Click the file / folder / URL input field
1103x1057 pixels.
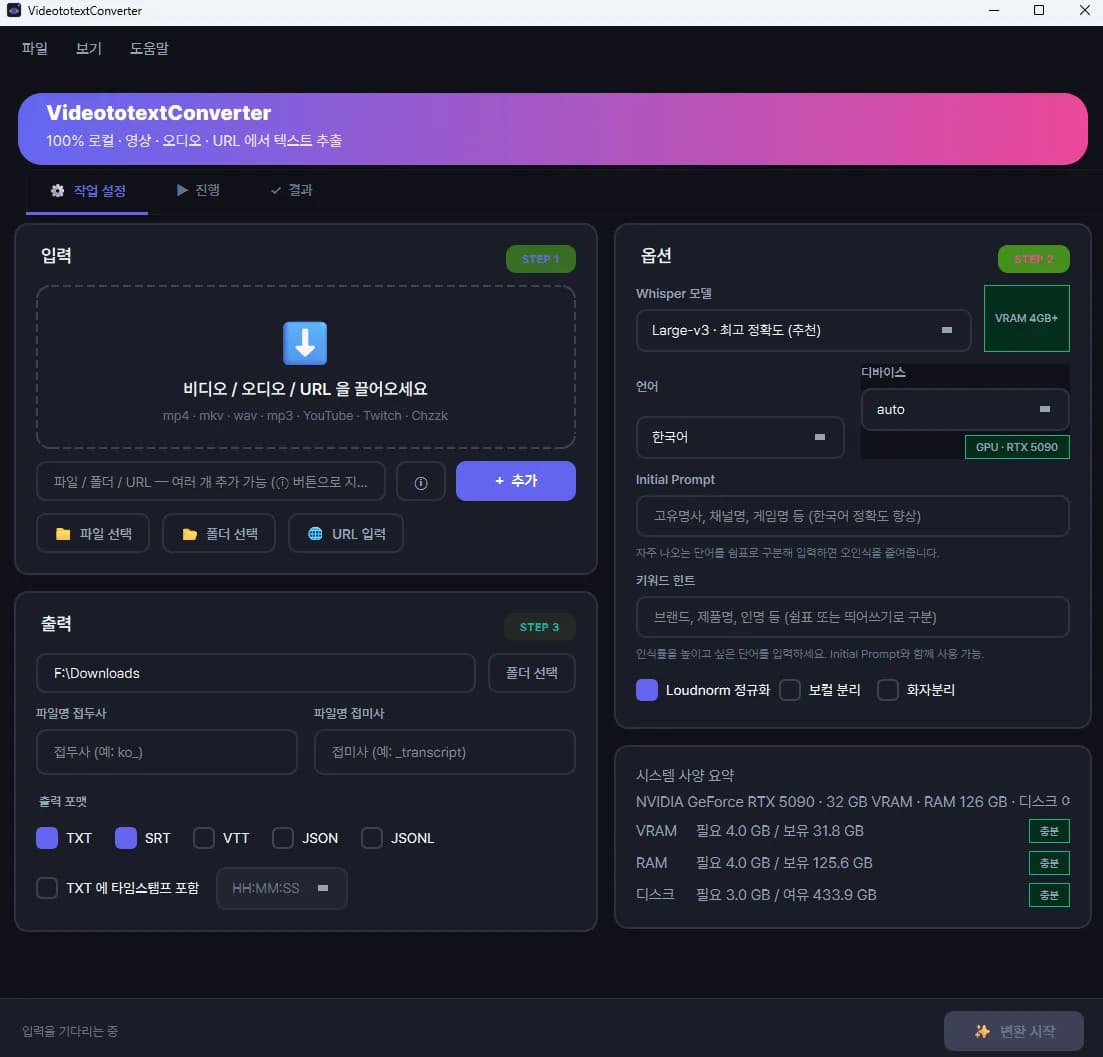point(211,482)
